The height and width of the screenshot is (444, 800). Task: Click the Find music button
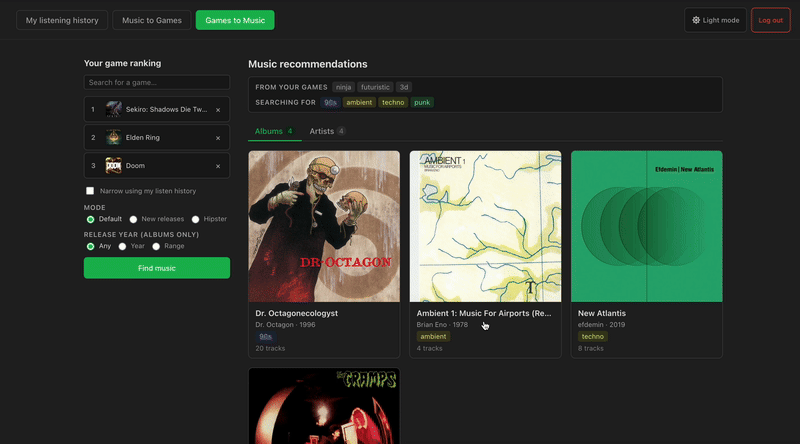[x=157, y=268]
